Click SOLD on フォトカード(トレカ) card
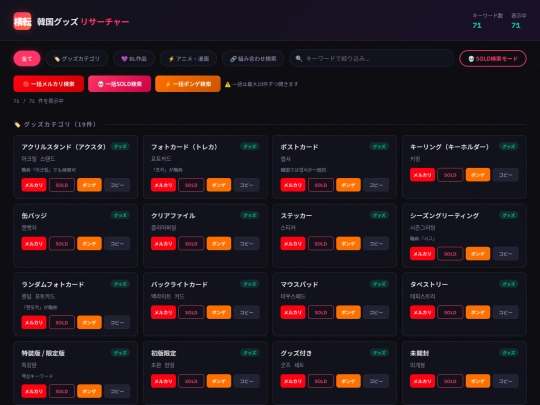540x405 pixels. pyautogui.click(x=191, y=185)
